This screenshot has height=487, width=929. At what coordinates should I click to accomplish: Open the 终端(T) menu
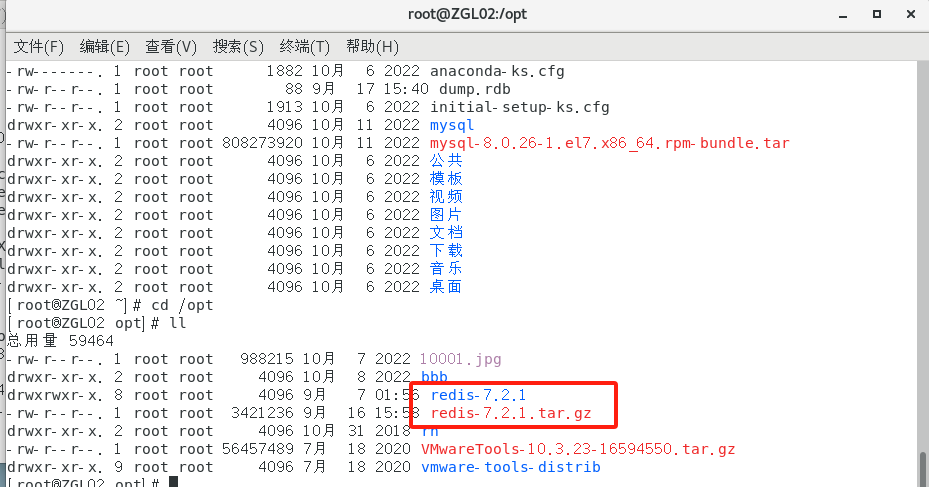pyautogui.click(x=305, y=47)
